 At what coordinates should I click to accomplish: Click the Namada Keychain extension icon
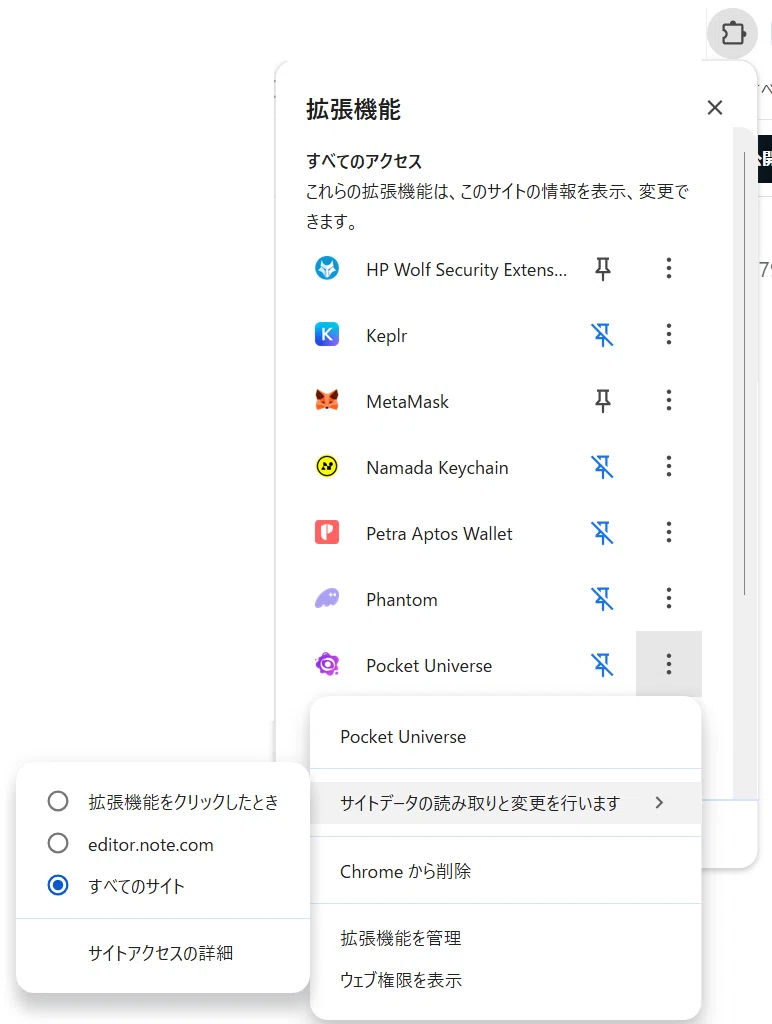pos(327,466)
